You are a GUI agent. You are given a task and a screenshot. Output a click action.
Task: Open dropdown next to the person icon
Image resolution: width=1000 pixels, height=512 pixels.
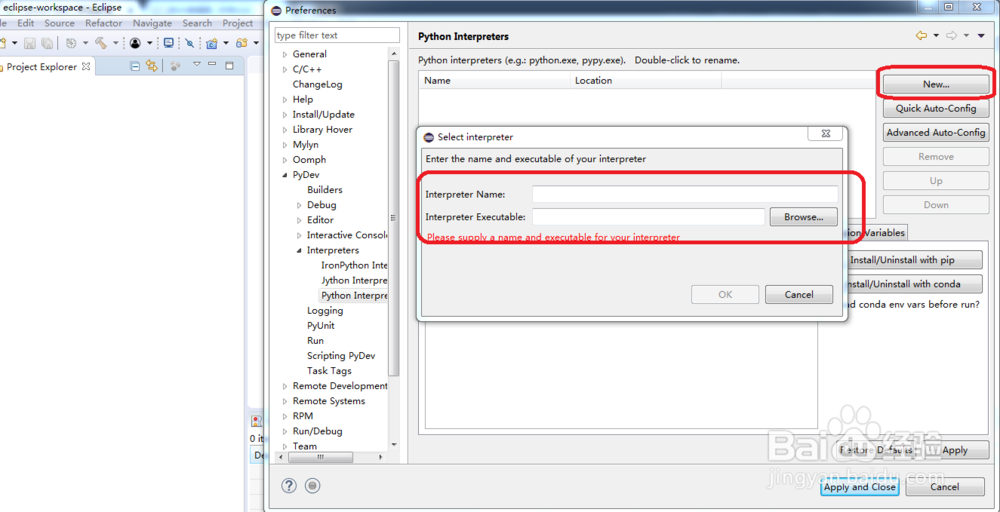click(150, 43)
